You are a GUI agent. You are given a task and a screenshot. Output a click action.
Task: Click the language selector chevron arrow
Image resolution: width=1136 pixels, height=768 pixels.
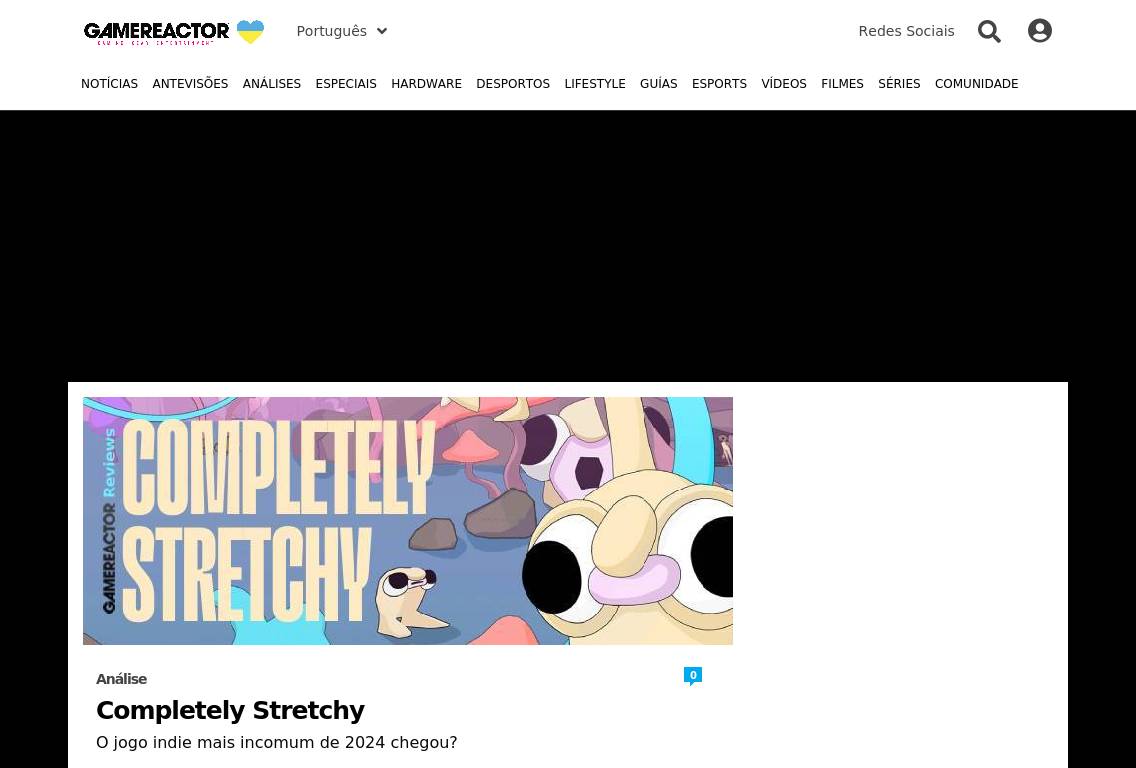[382, 31]
